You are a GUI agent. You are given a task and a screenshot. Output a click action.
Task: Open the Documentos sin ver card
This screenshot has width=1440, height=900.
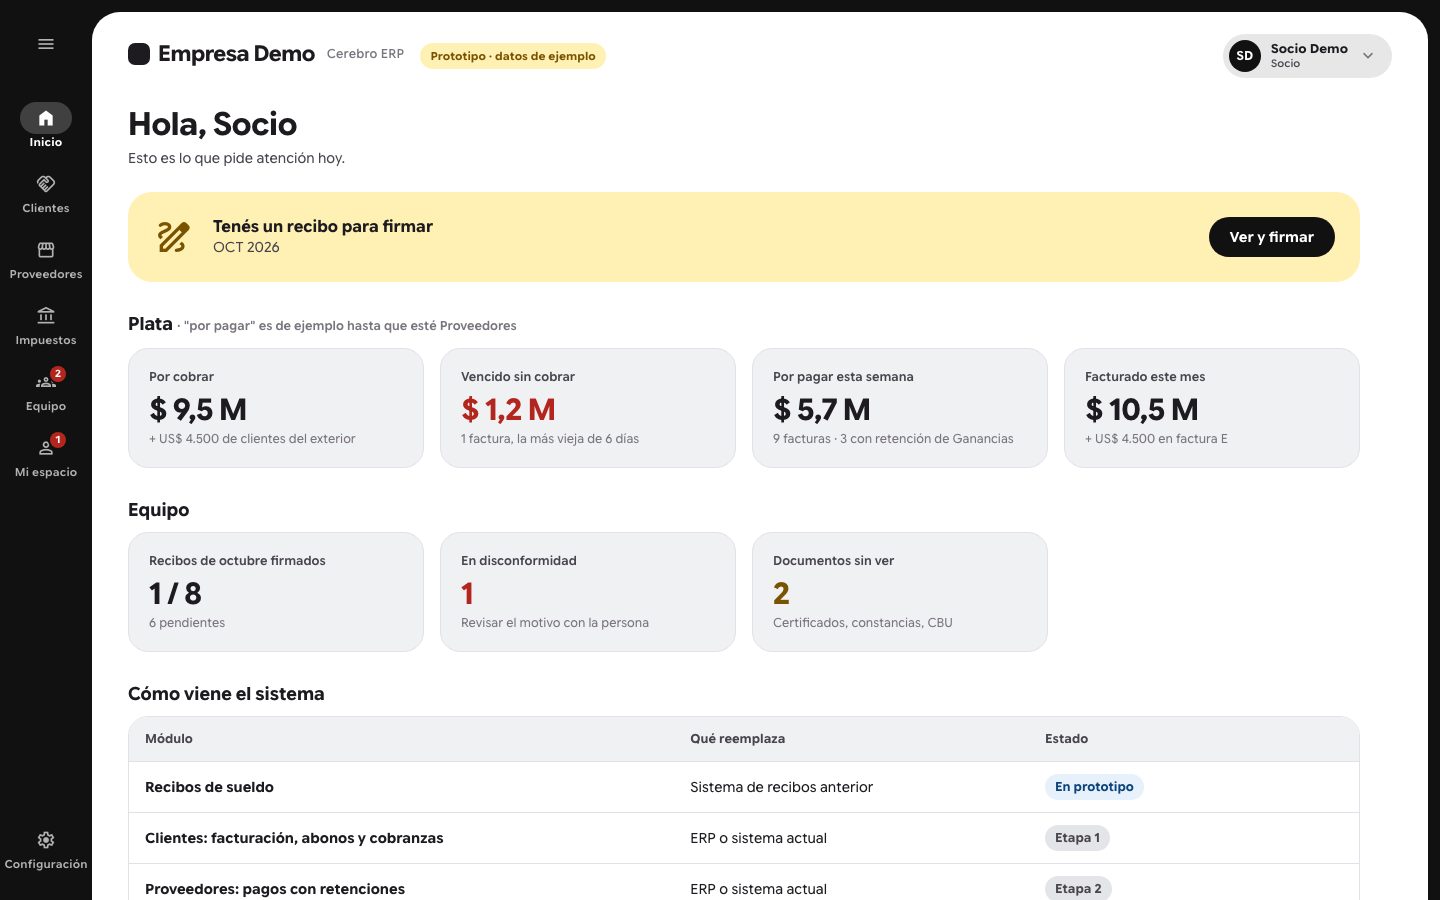[900, 592]
